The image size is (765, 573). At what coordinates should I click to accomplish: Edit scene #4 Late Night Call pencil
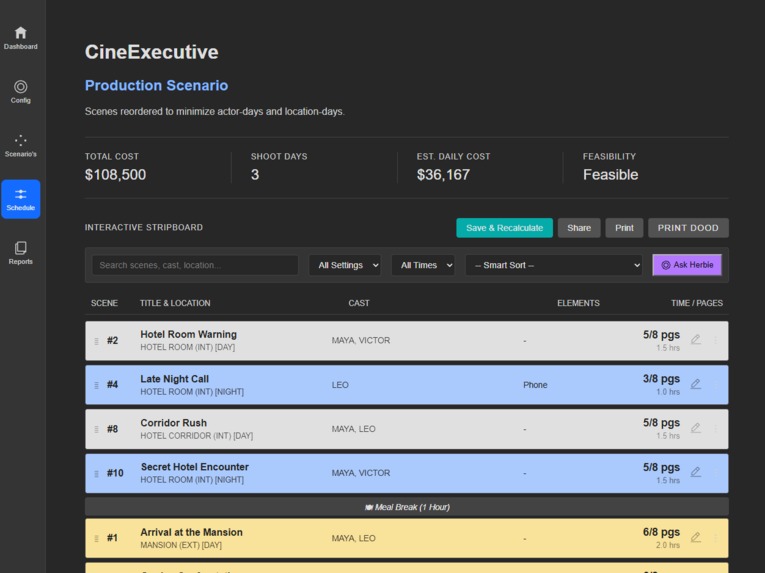coord(696,384)
